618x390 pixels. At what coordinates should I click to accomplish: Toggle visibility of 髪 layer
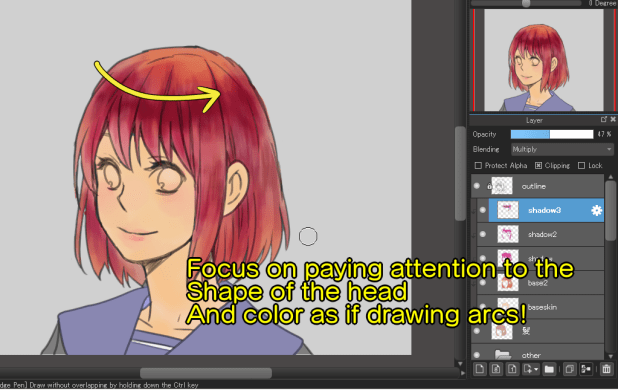[477, 331]
